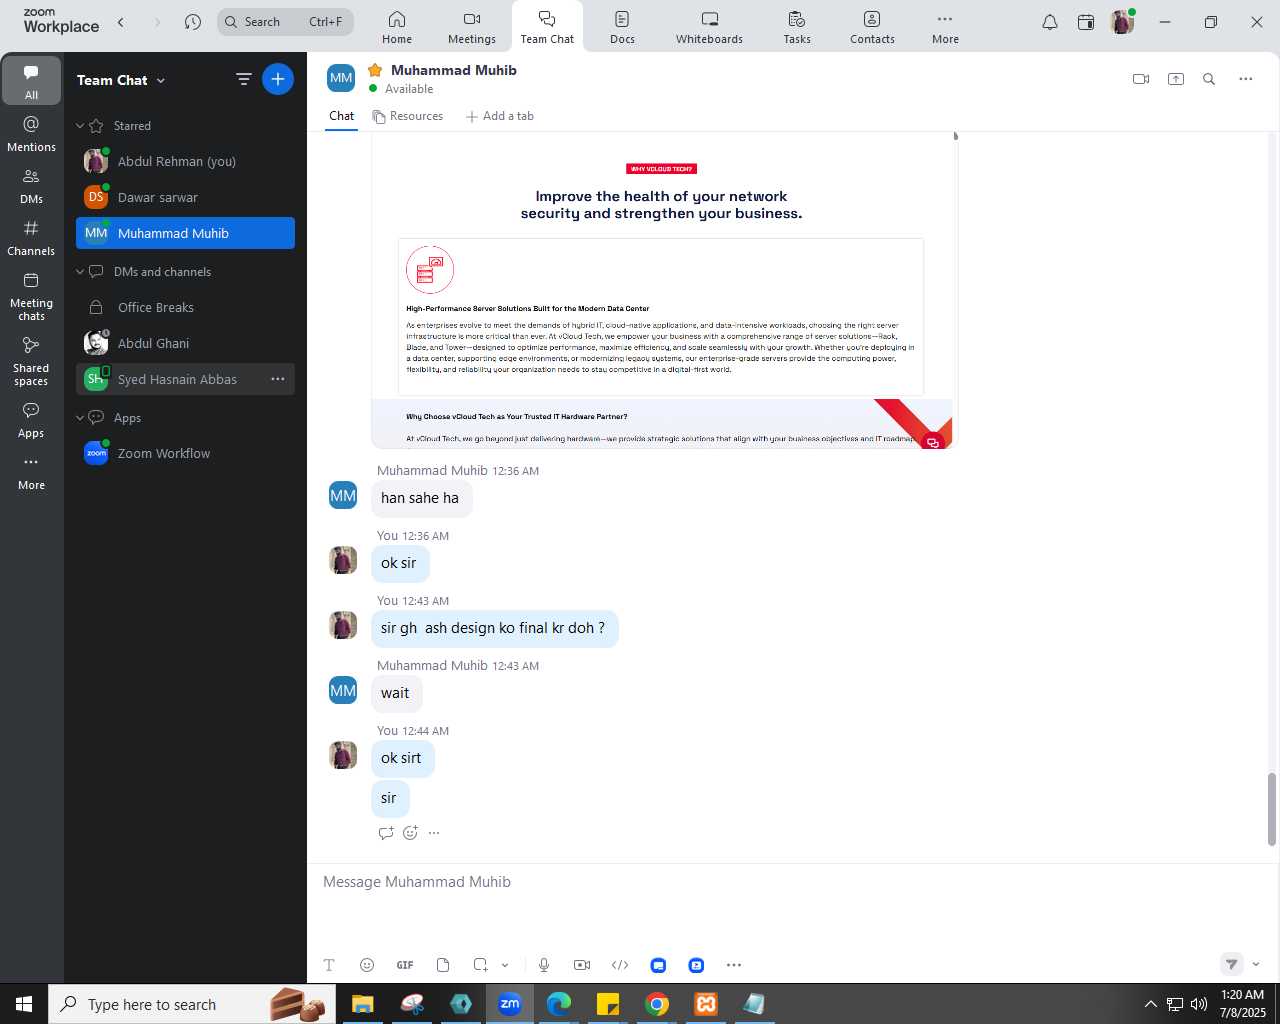Click the screenshot capture icon
The width and height of the screenshot is (1280, 1024).
[x=481, y=965]
